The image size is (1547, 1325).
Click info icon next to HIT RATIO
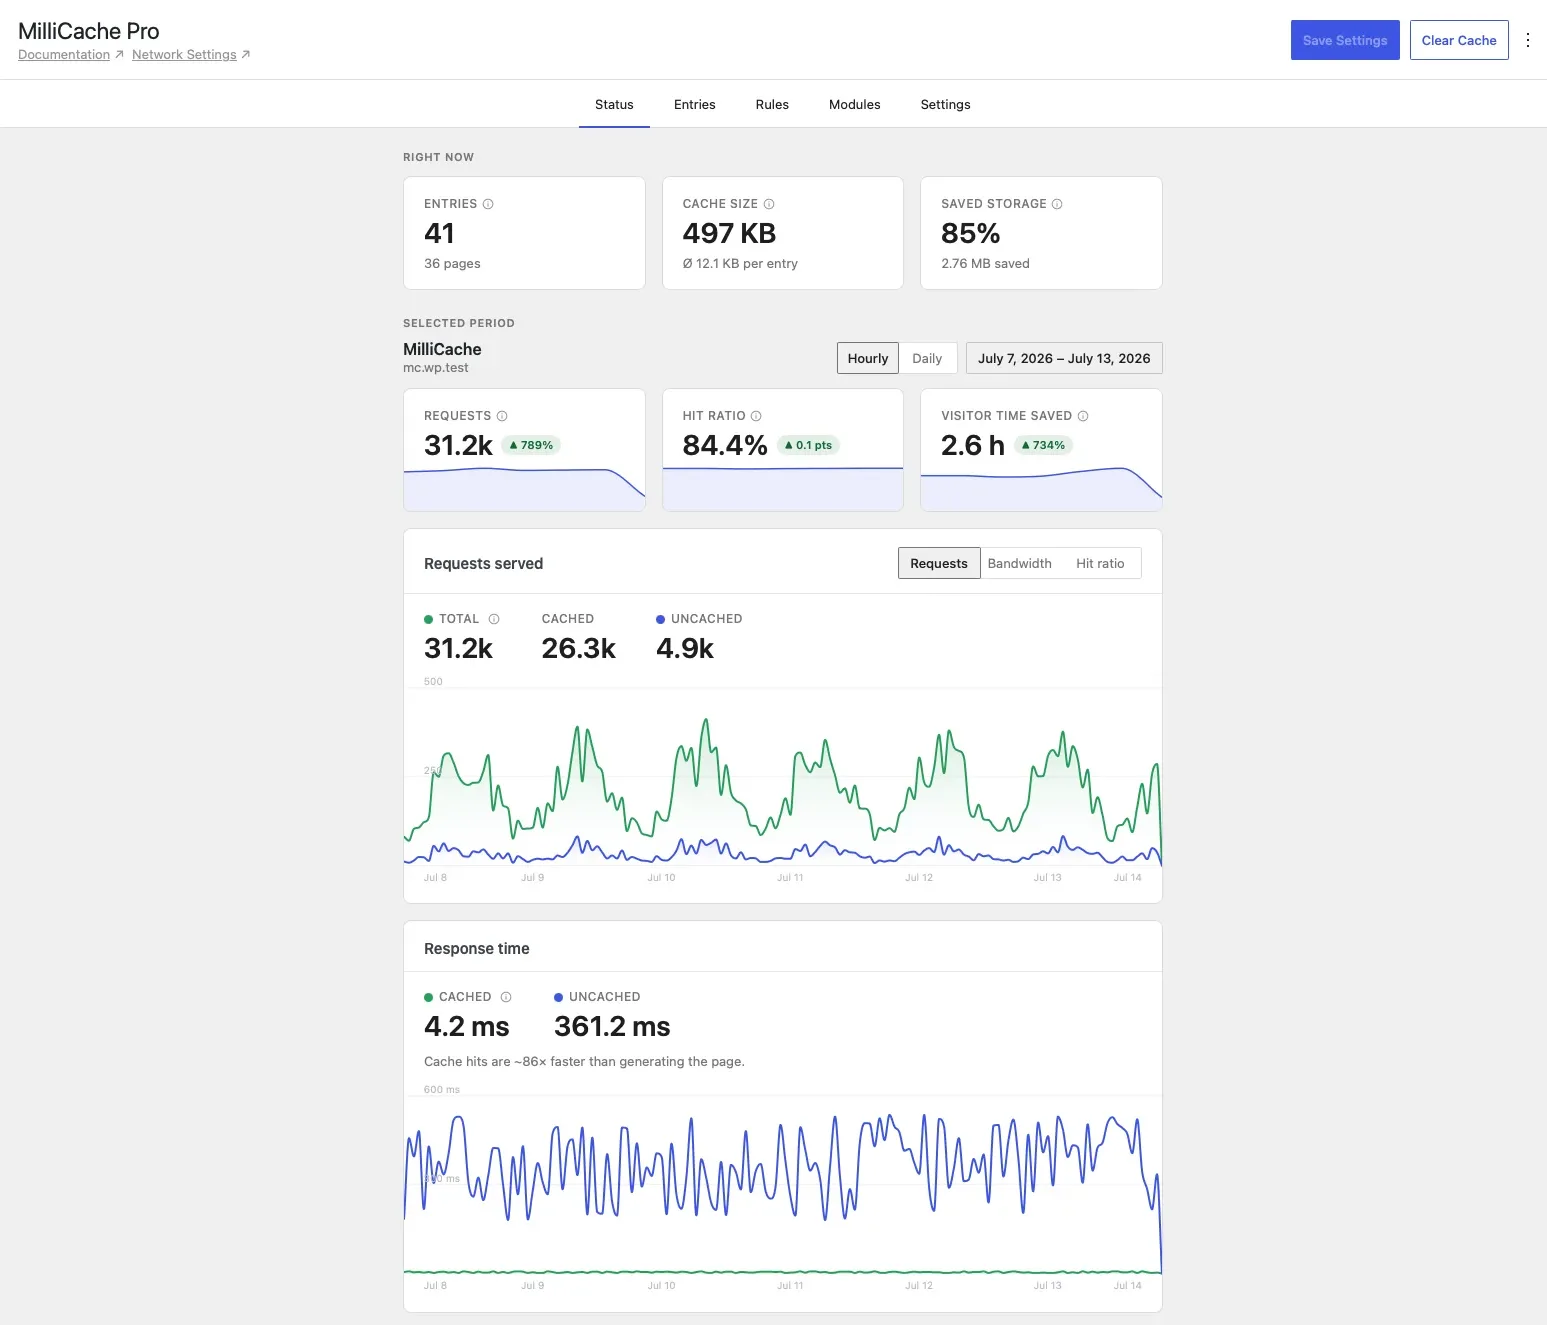tap(756, 416)
